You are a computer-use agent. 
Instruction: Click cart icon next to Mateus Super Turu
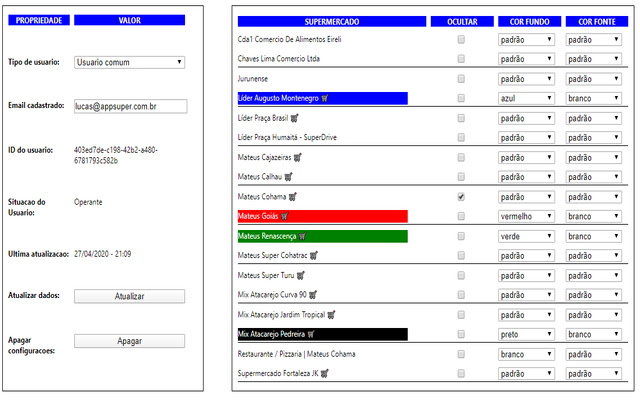tap(300, 276)
